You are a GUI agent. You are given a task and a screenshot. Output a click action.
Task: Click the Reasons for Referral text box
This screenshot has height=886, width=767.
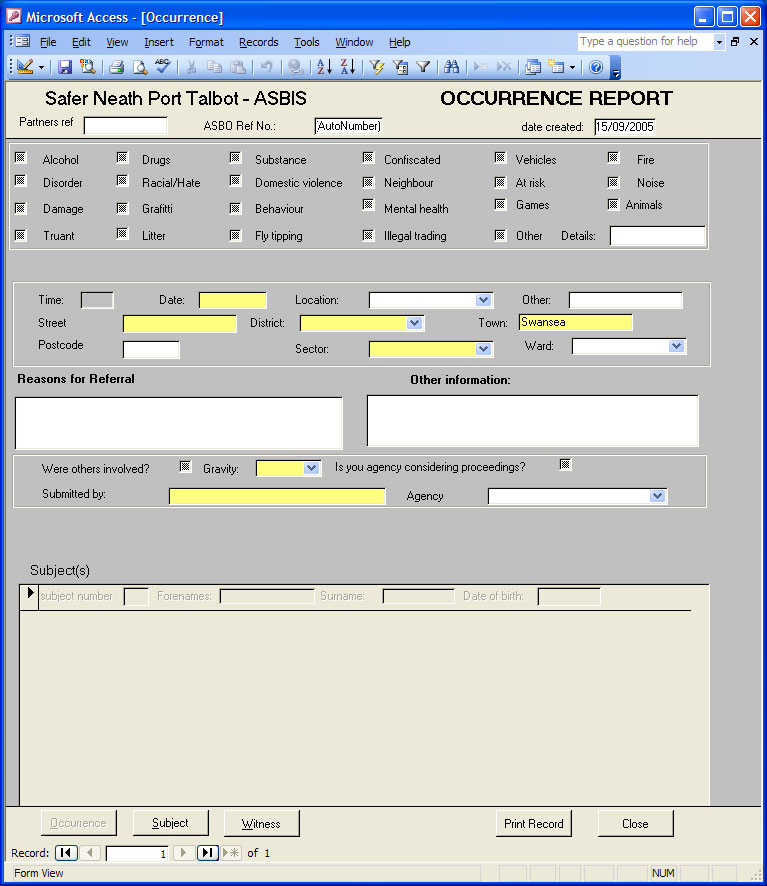178,423
